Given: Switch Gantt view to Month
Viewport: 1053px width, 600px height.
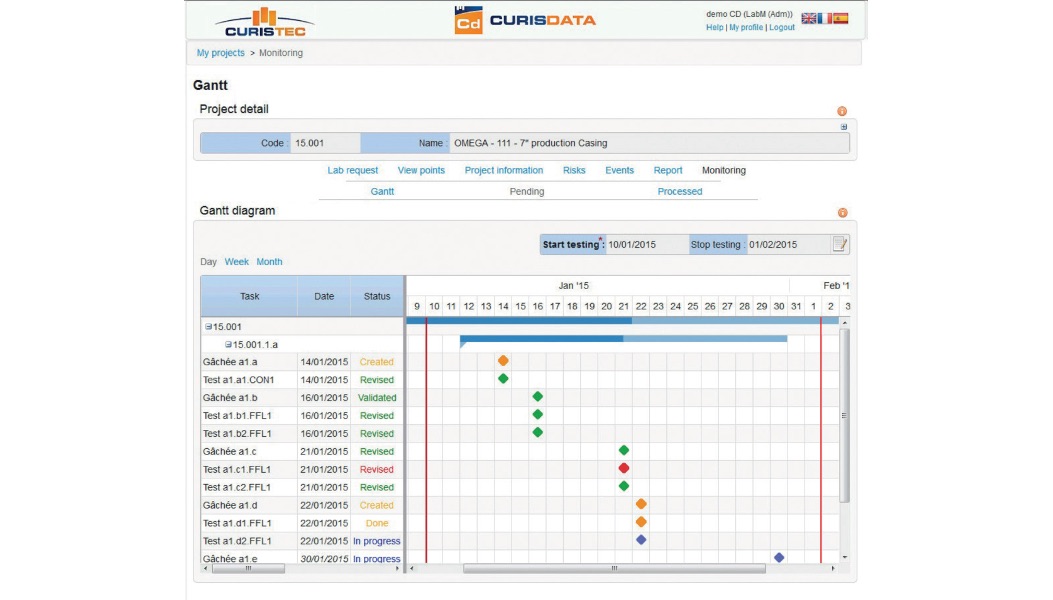Looking at the screenshot, I should point(269,262).
